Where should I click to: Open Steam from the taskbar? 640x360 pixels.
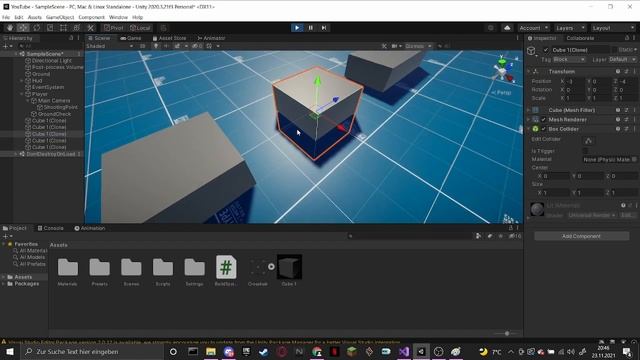coord(264,351)
